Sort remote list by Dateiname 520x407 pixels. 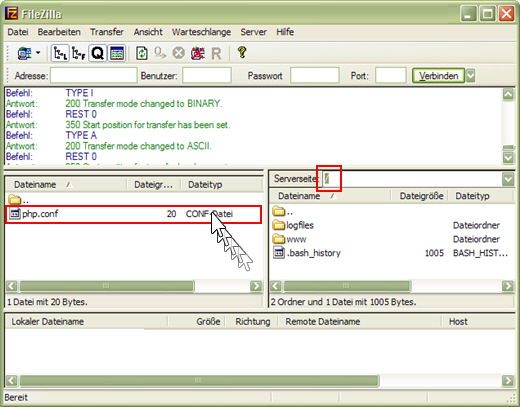point(329,196)
